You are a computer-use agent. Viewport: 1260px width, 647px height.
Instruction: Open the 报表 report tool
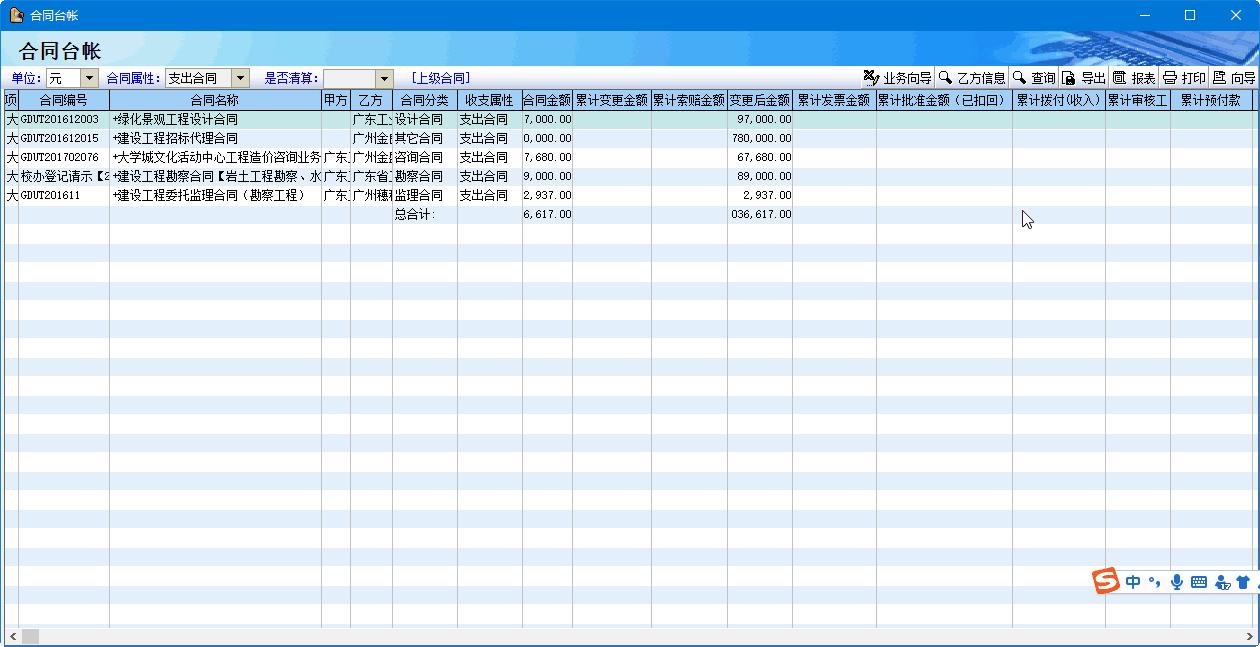tap(1134, 78)
